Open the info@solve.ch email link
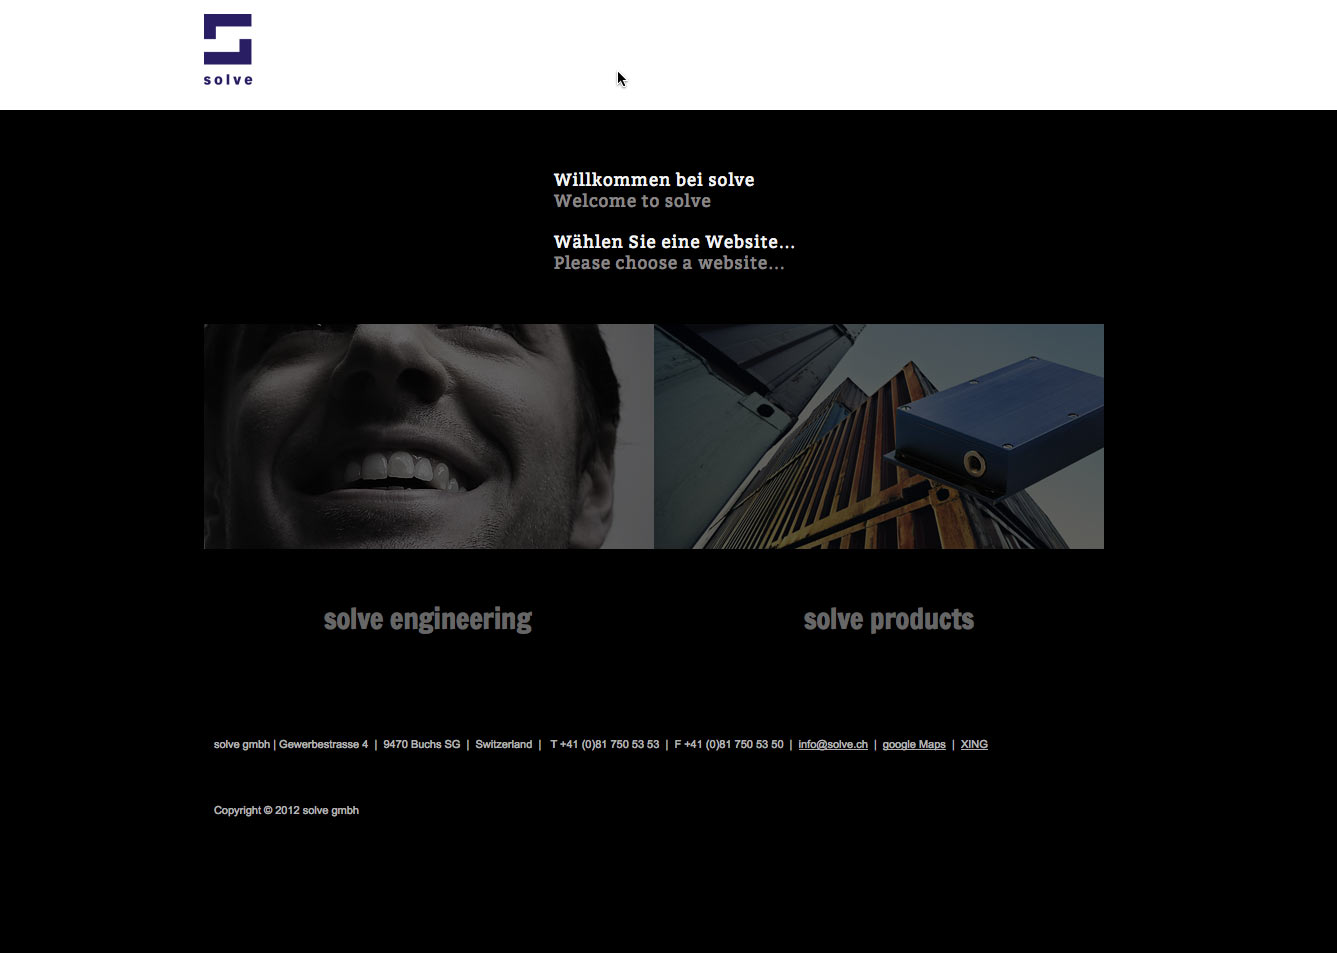This screenshot has width=1337, height=953. click(x=833, y=744)
